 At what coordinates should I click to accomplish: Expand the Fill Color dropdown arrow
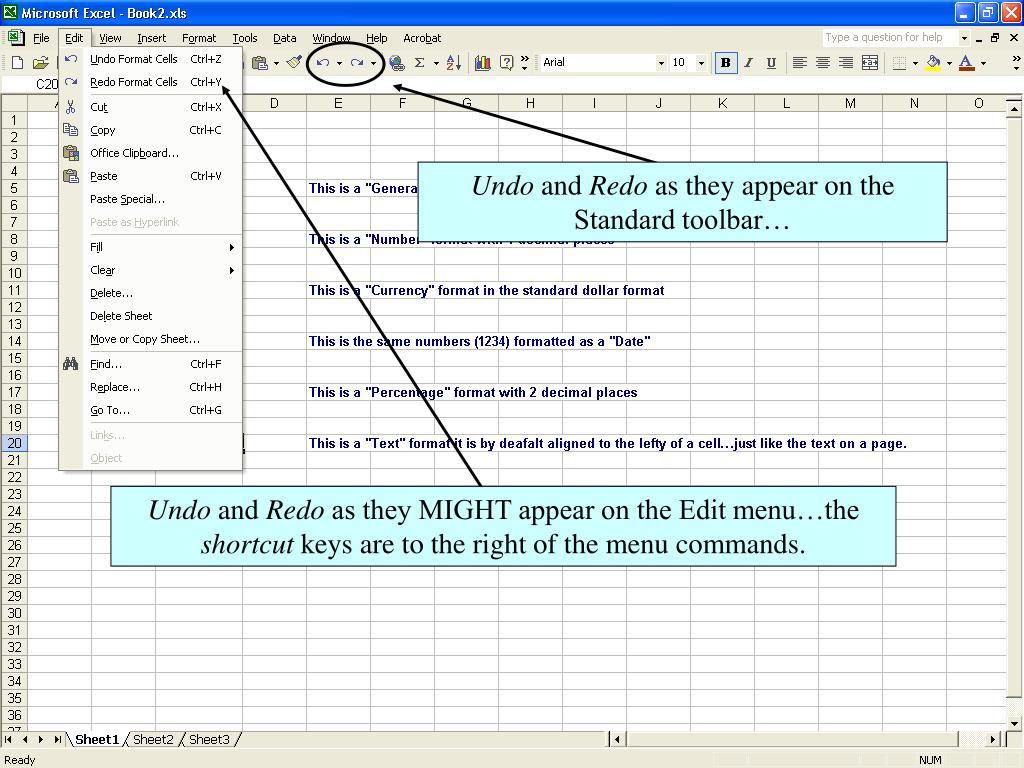point(949,63)
